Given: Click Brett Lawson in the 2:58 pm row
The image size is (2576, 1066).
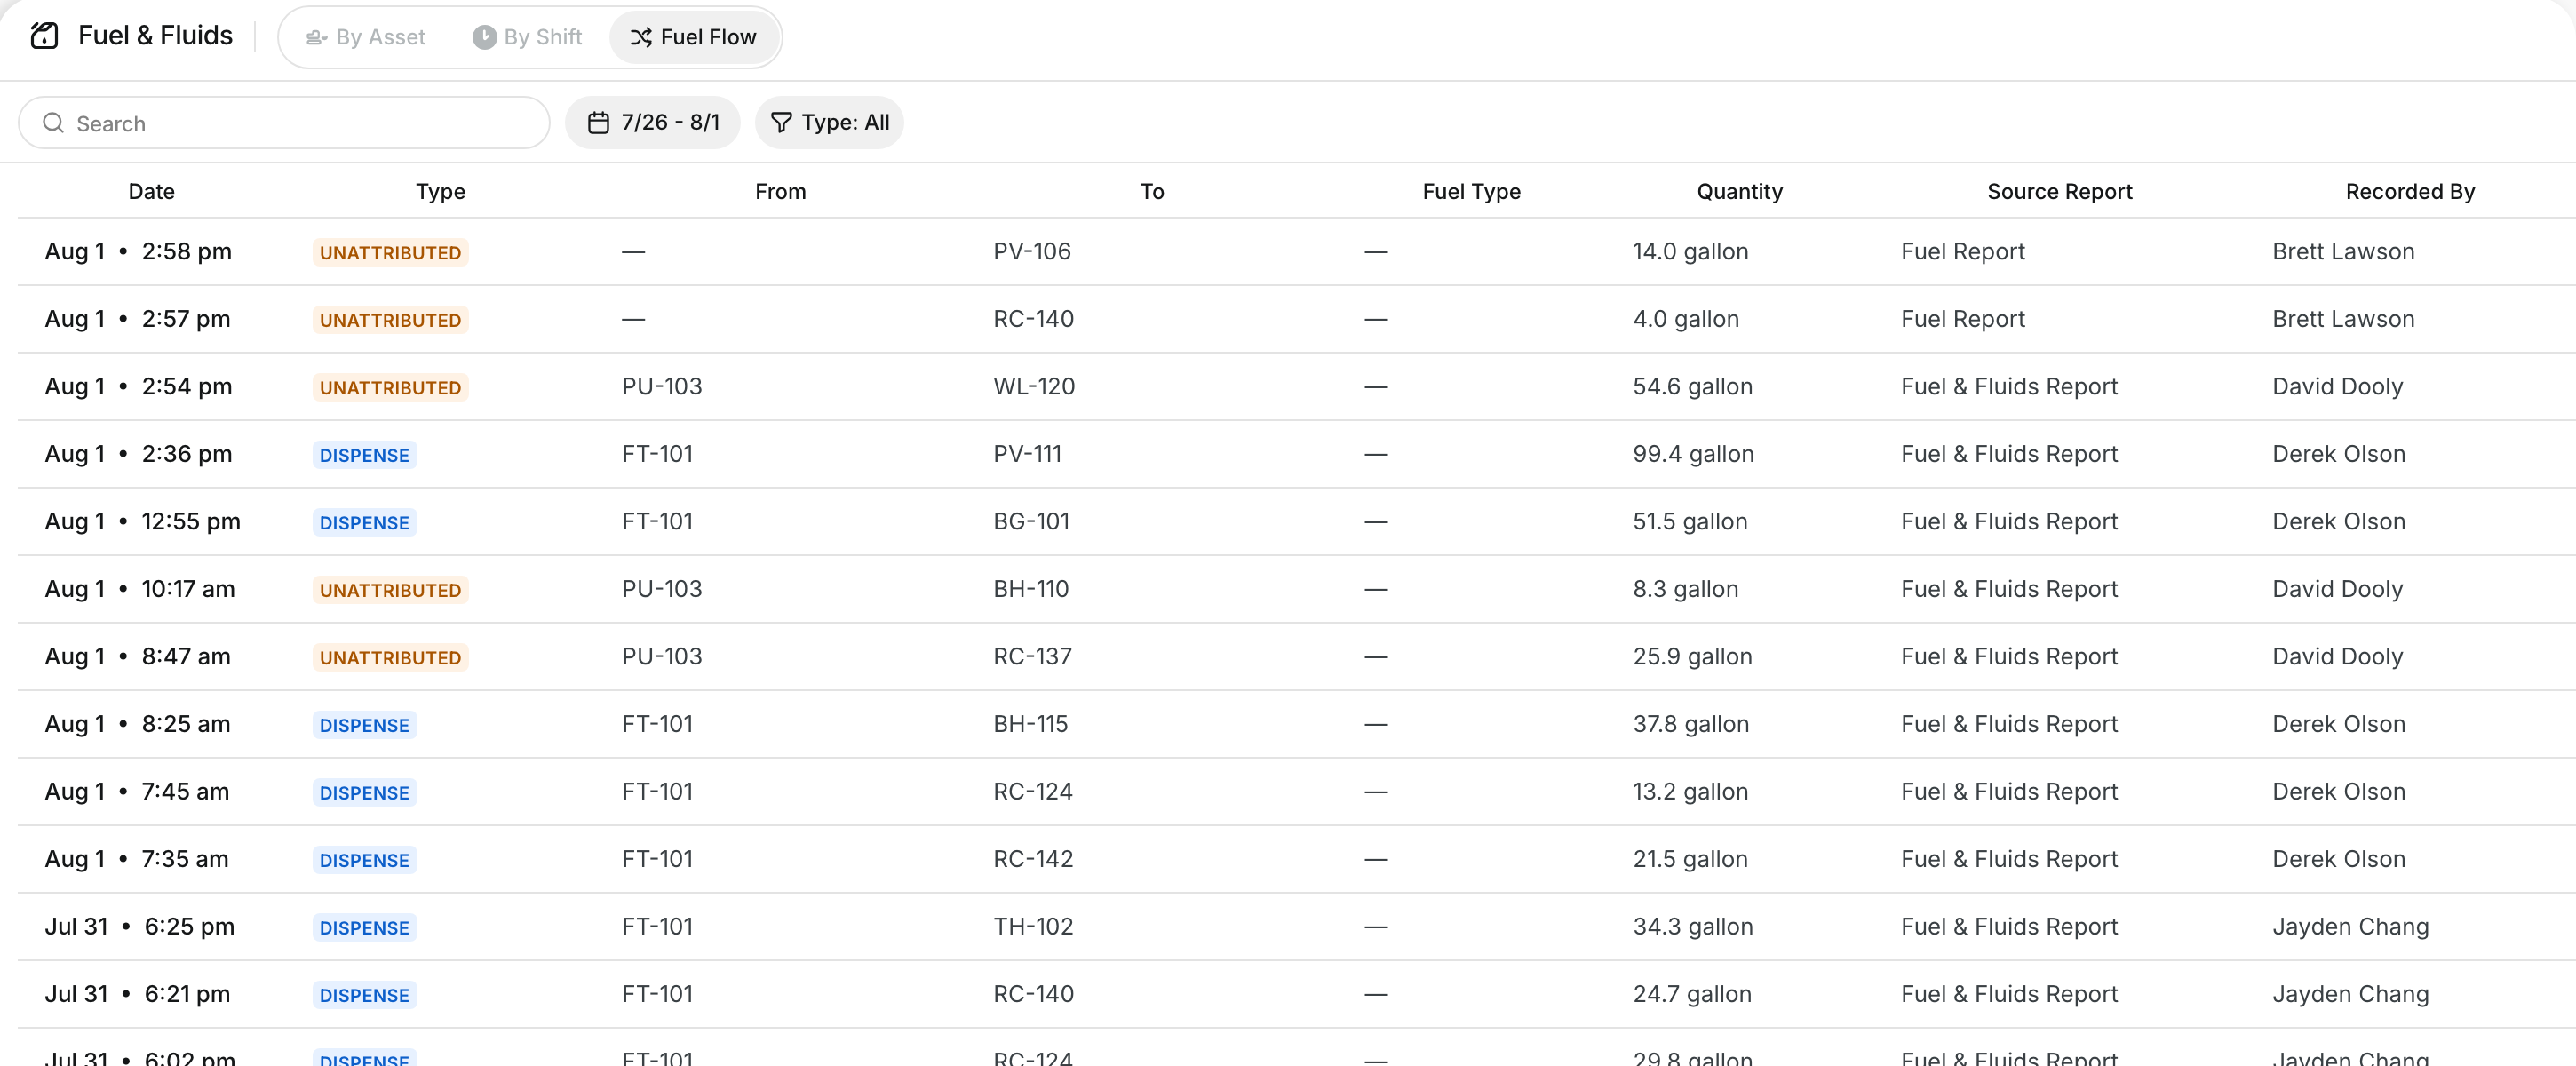Looking at the screenshot, I should coord(2342,252).
